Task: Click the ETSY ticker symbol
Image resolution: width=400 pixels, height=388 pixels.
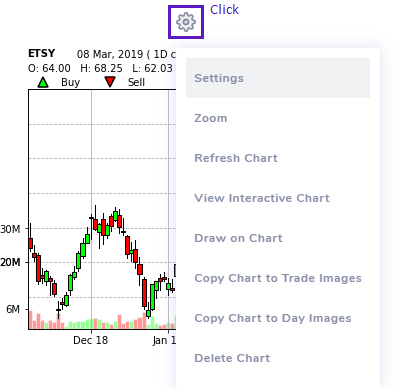Action: coord(41,53)
